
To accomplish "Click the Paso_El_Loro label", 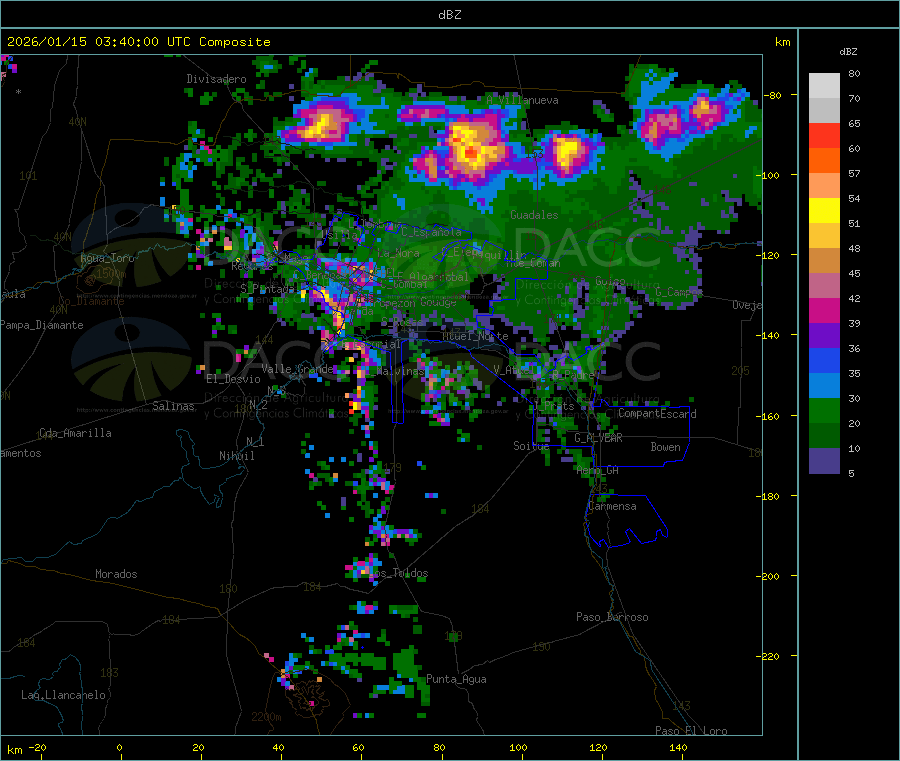I will point(691,731).
